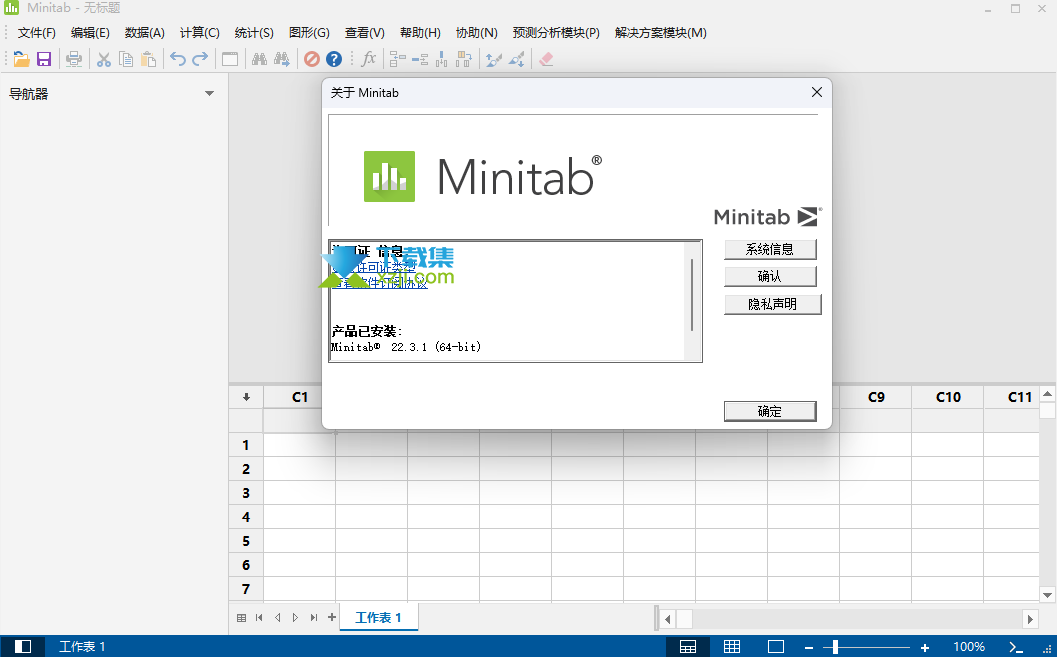Click the zoom in plus button

coord(925,647)
